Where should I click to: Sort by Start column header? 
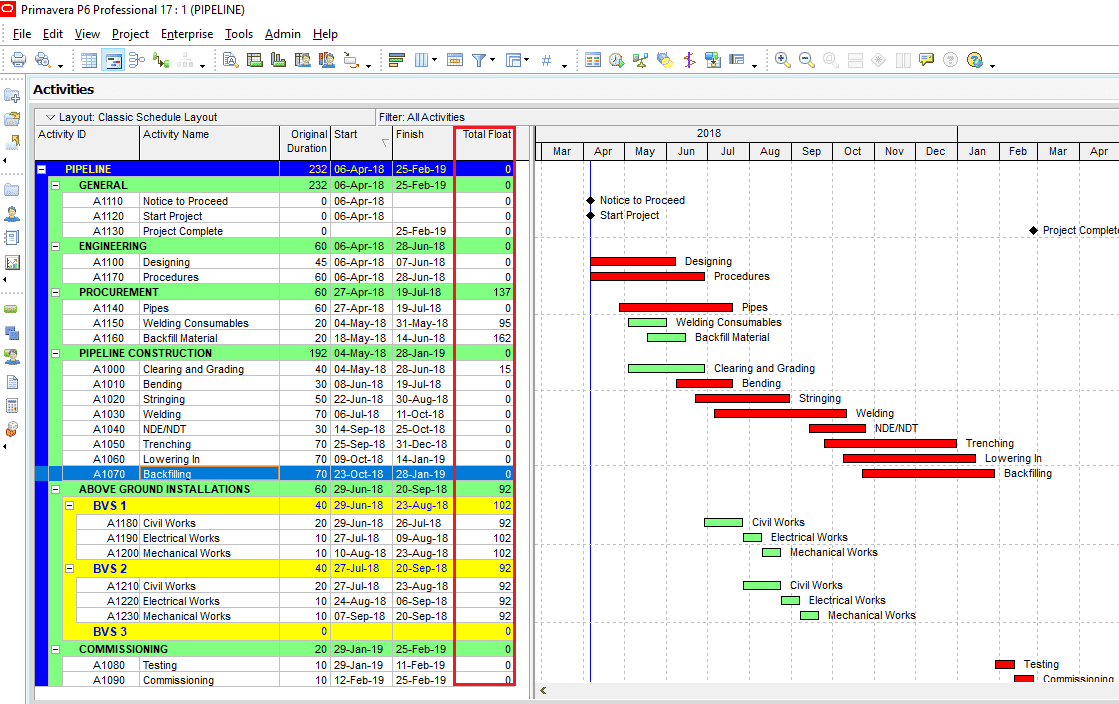click(361, 142)
